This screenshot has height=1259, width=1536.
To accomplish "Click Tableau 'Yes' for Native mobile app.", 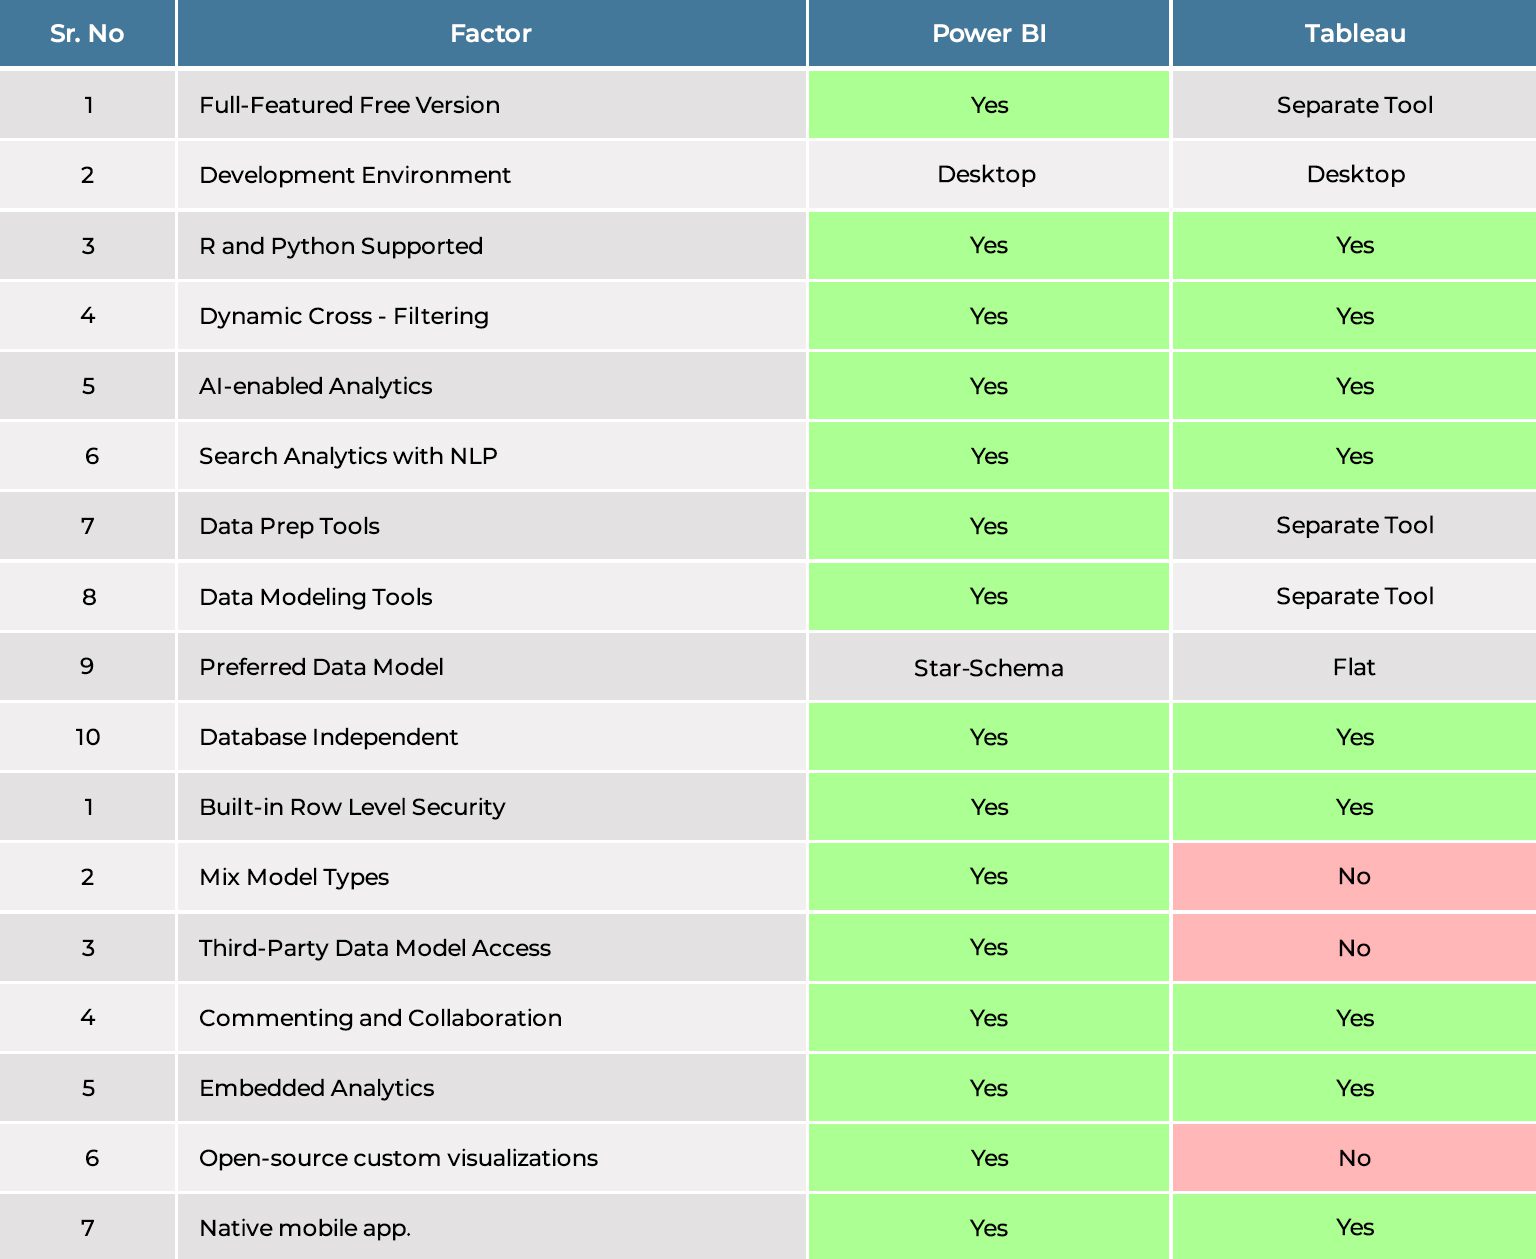I will [1355, 1227].
